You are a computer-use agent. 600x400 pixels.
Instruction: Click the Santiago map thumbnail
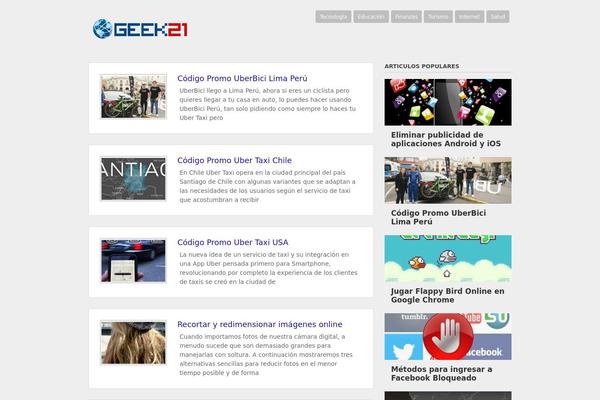pos(134,178)
